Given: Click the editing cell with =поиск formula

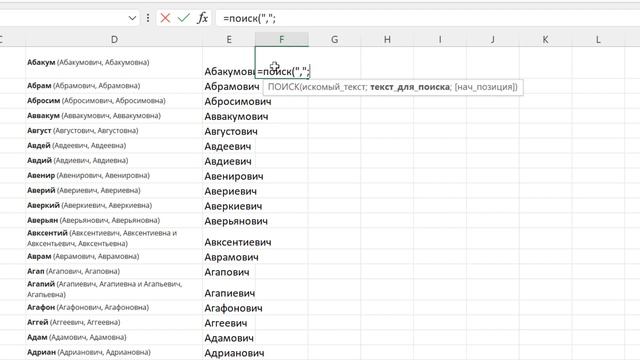Looking at the screenshot, I should 282,62.
